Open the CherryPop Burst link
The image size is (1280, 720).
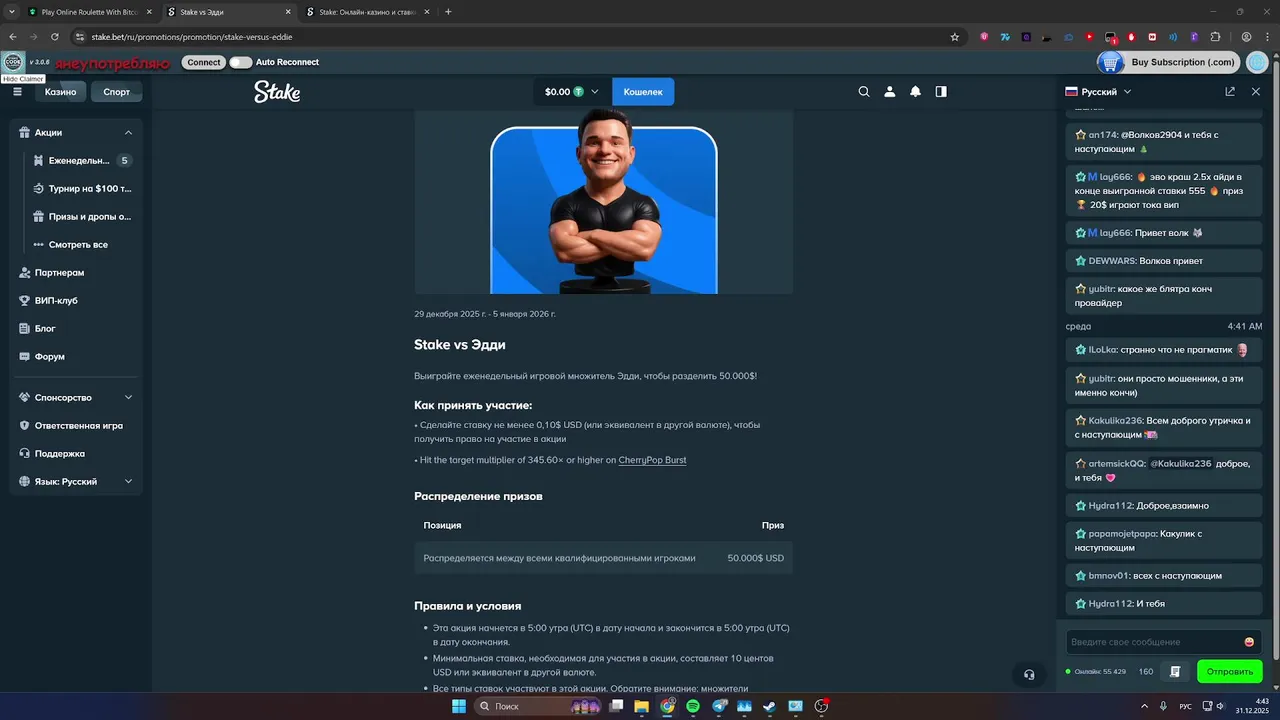(652, 460)
